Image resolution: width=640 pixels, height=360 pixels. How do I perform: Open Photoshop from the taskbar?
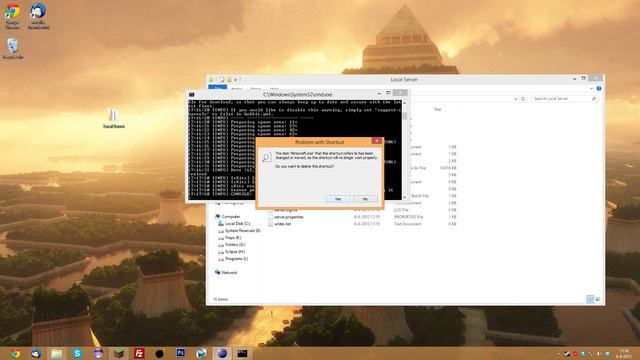tap(180, 353)
